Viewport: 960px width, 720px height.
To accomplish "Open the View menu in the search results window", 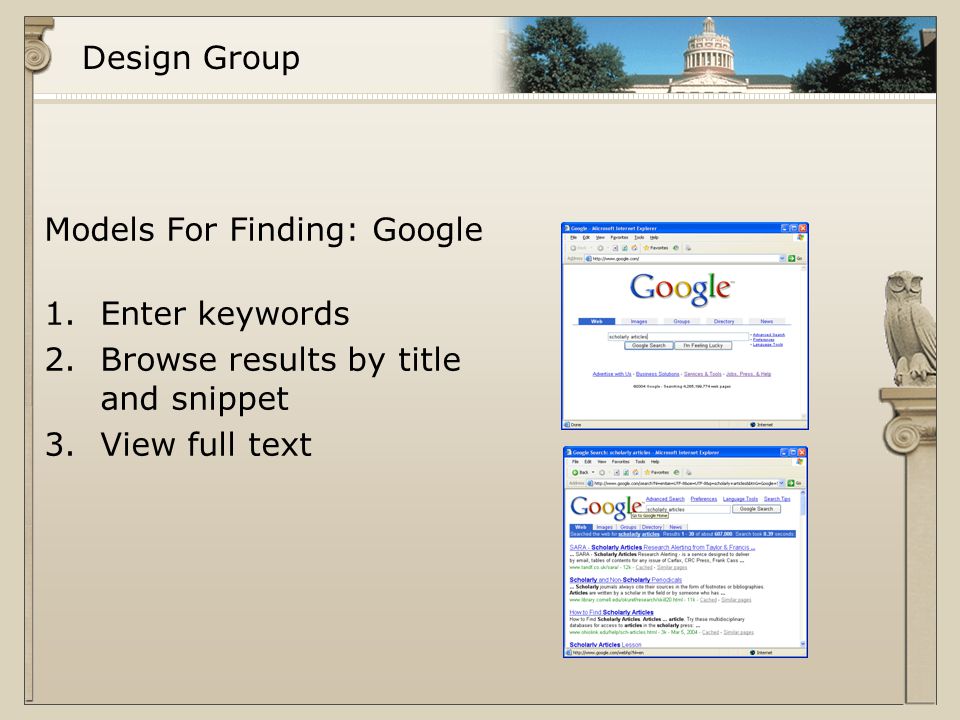I will pos(602,462).
